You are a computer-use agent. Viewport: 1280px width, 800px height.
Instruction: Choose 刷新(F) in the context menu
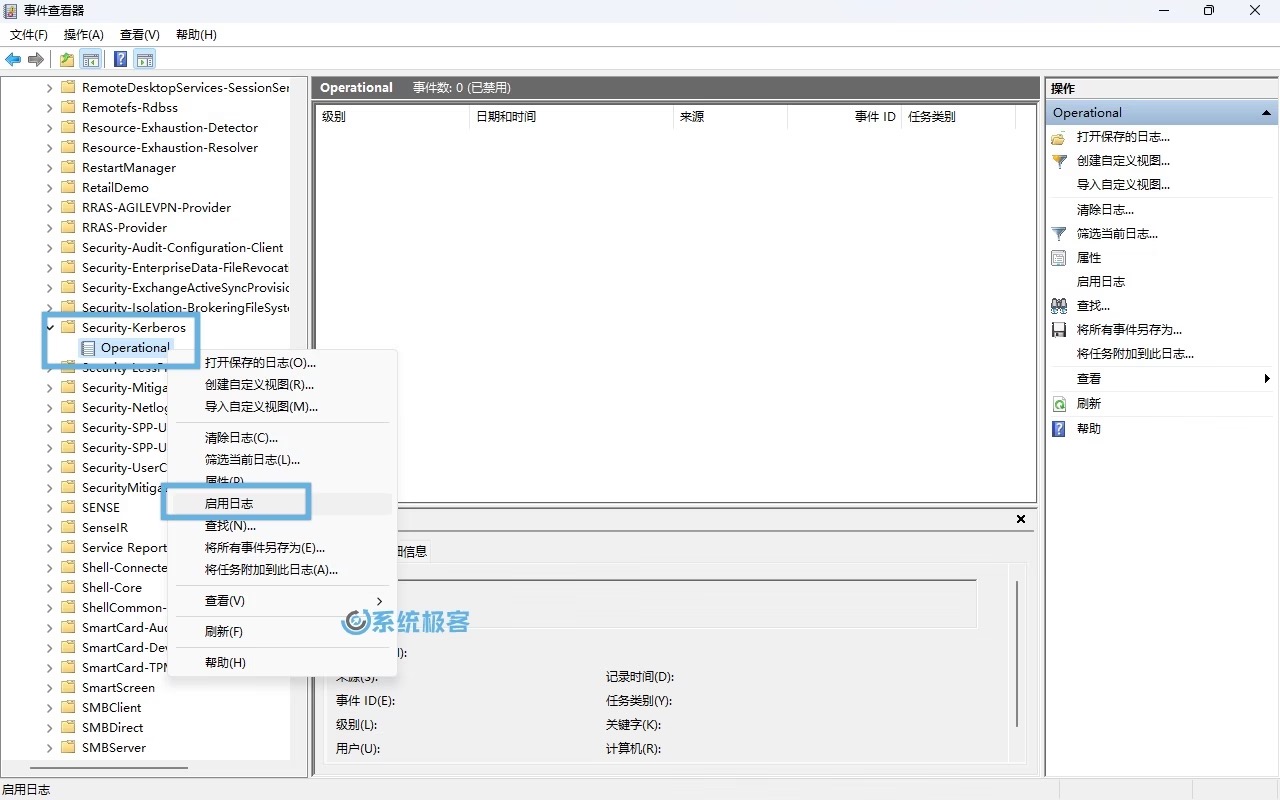(x=280, y=632)
